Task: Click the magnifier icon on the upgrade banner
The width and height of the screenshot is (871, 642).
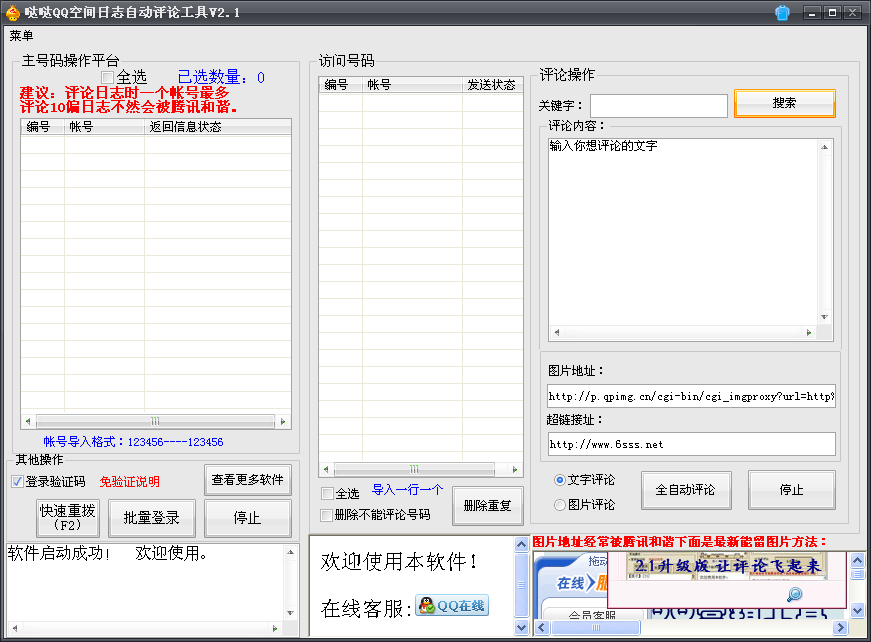Action: pos(795,594)
